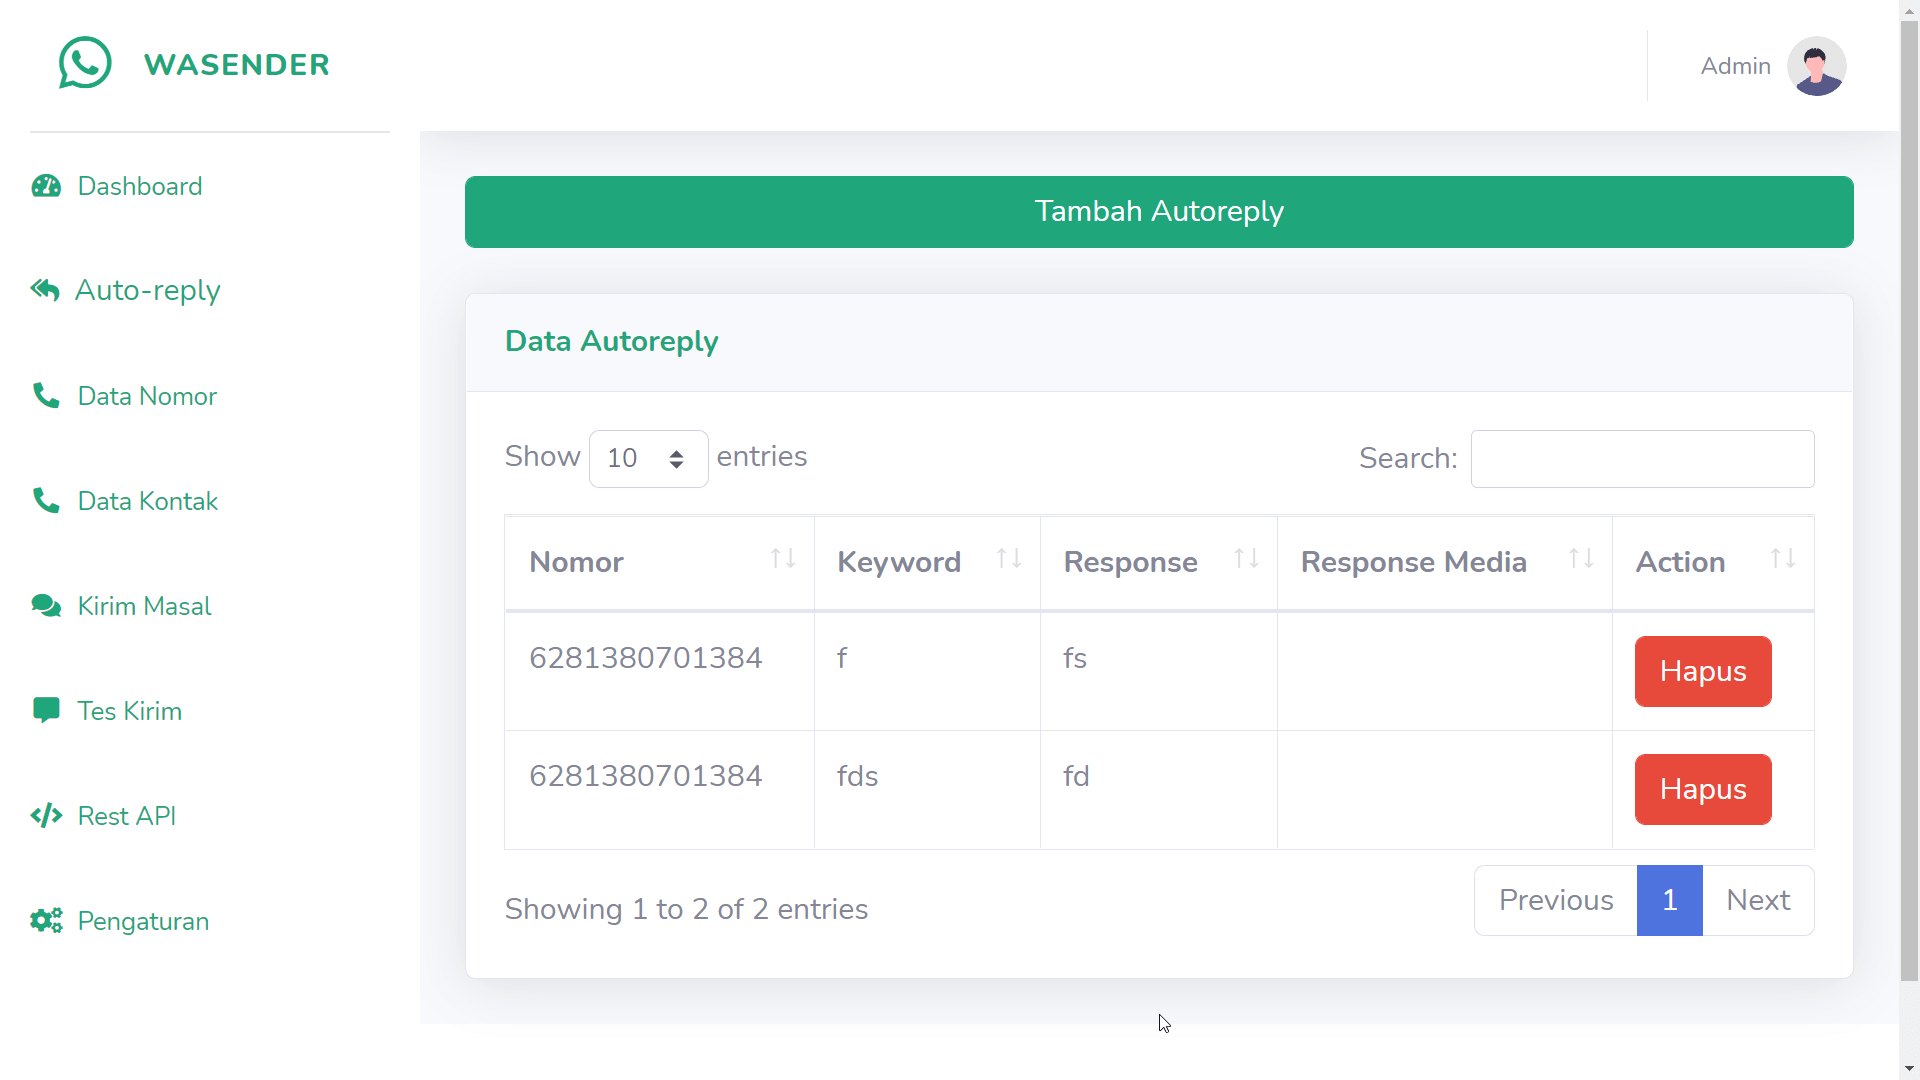Open the Data Kontak menu item
Screen dimensions: 1920x1080
(147, 501)
